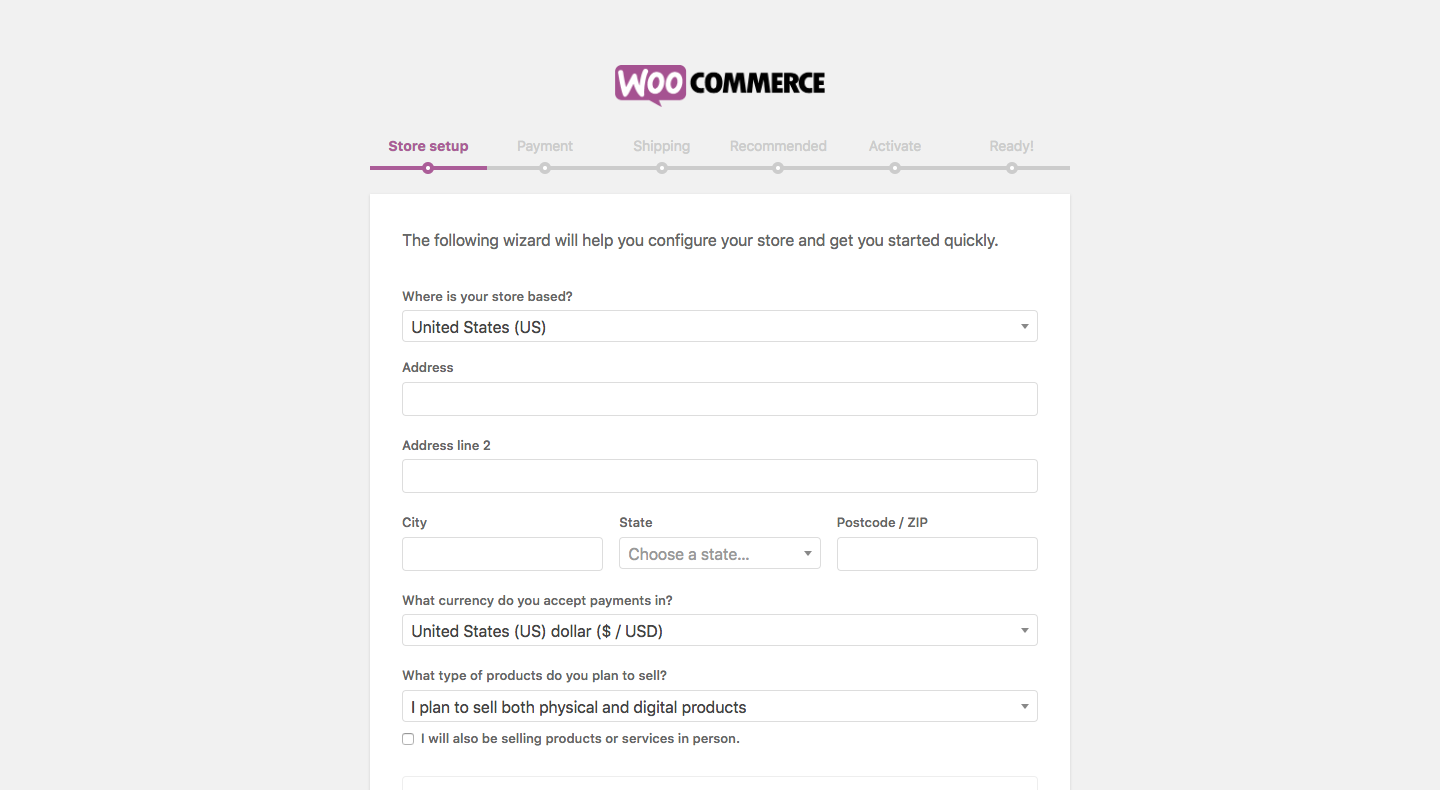
Task: Select the Recommended tab label
Action: (x=778, y=146)
